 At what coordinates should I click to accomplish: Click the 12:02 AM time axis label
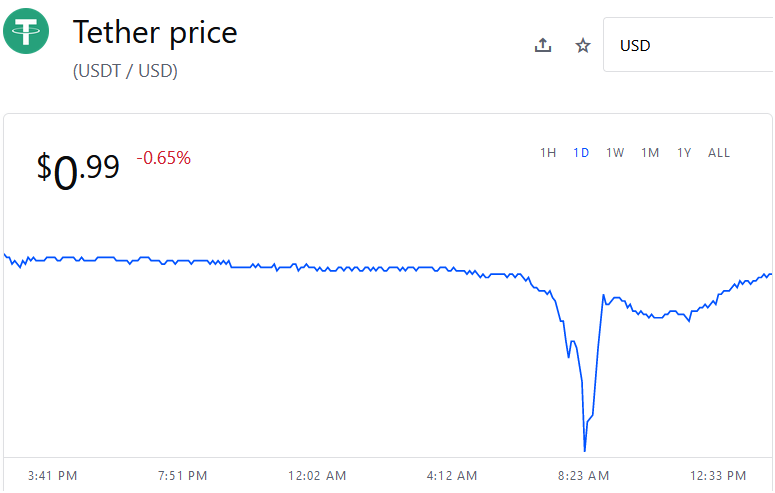(317, 476)
